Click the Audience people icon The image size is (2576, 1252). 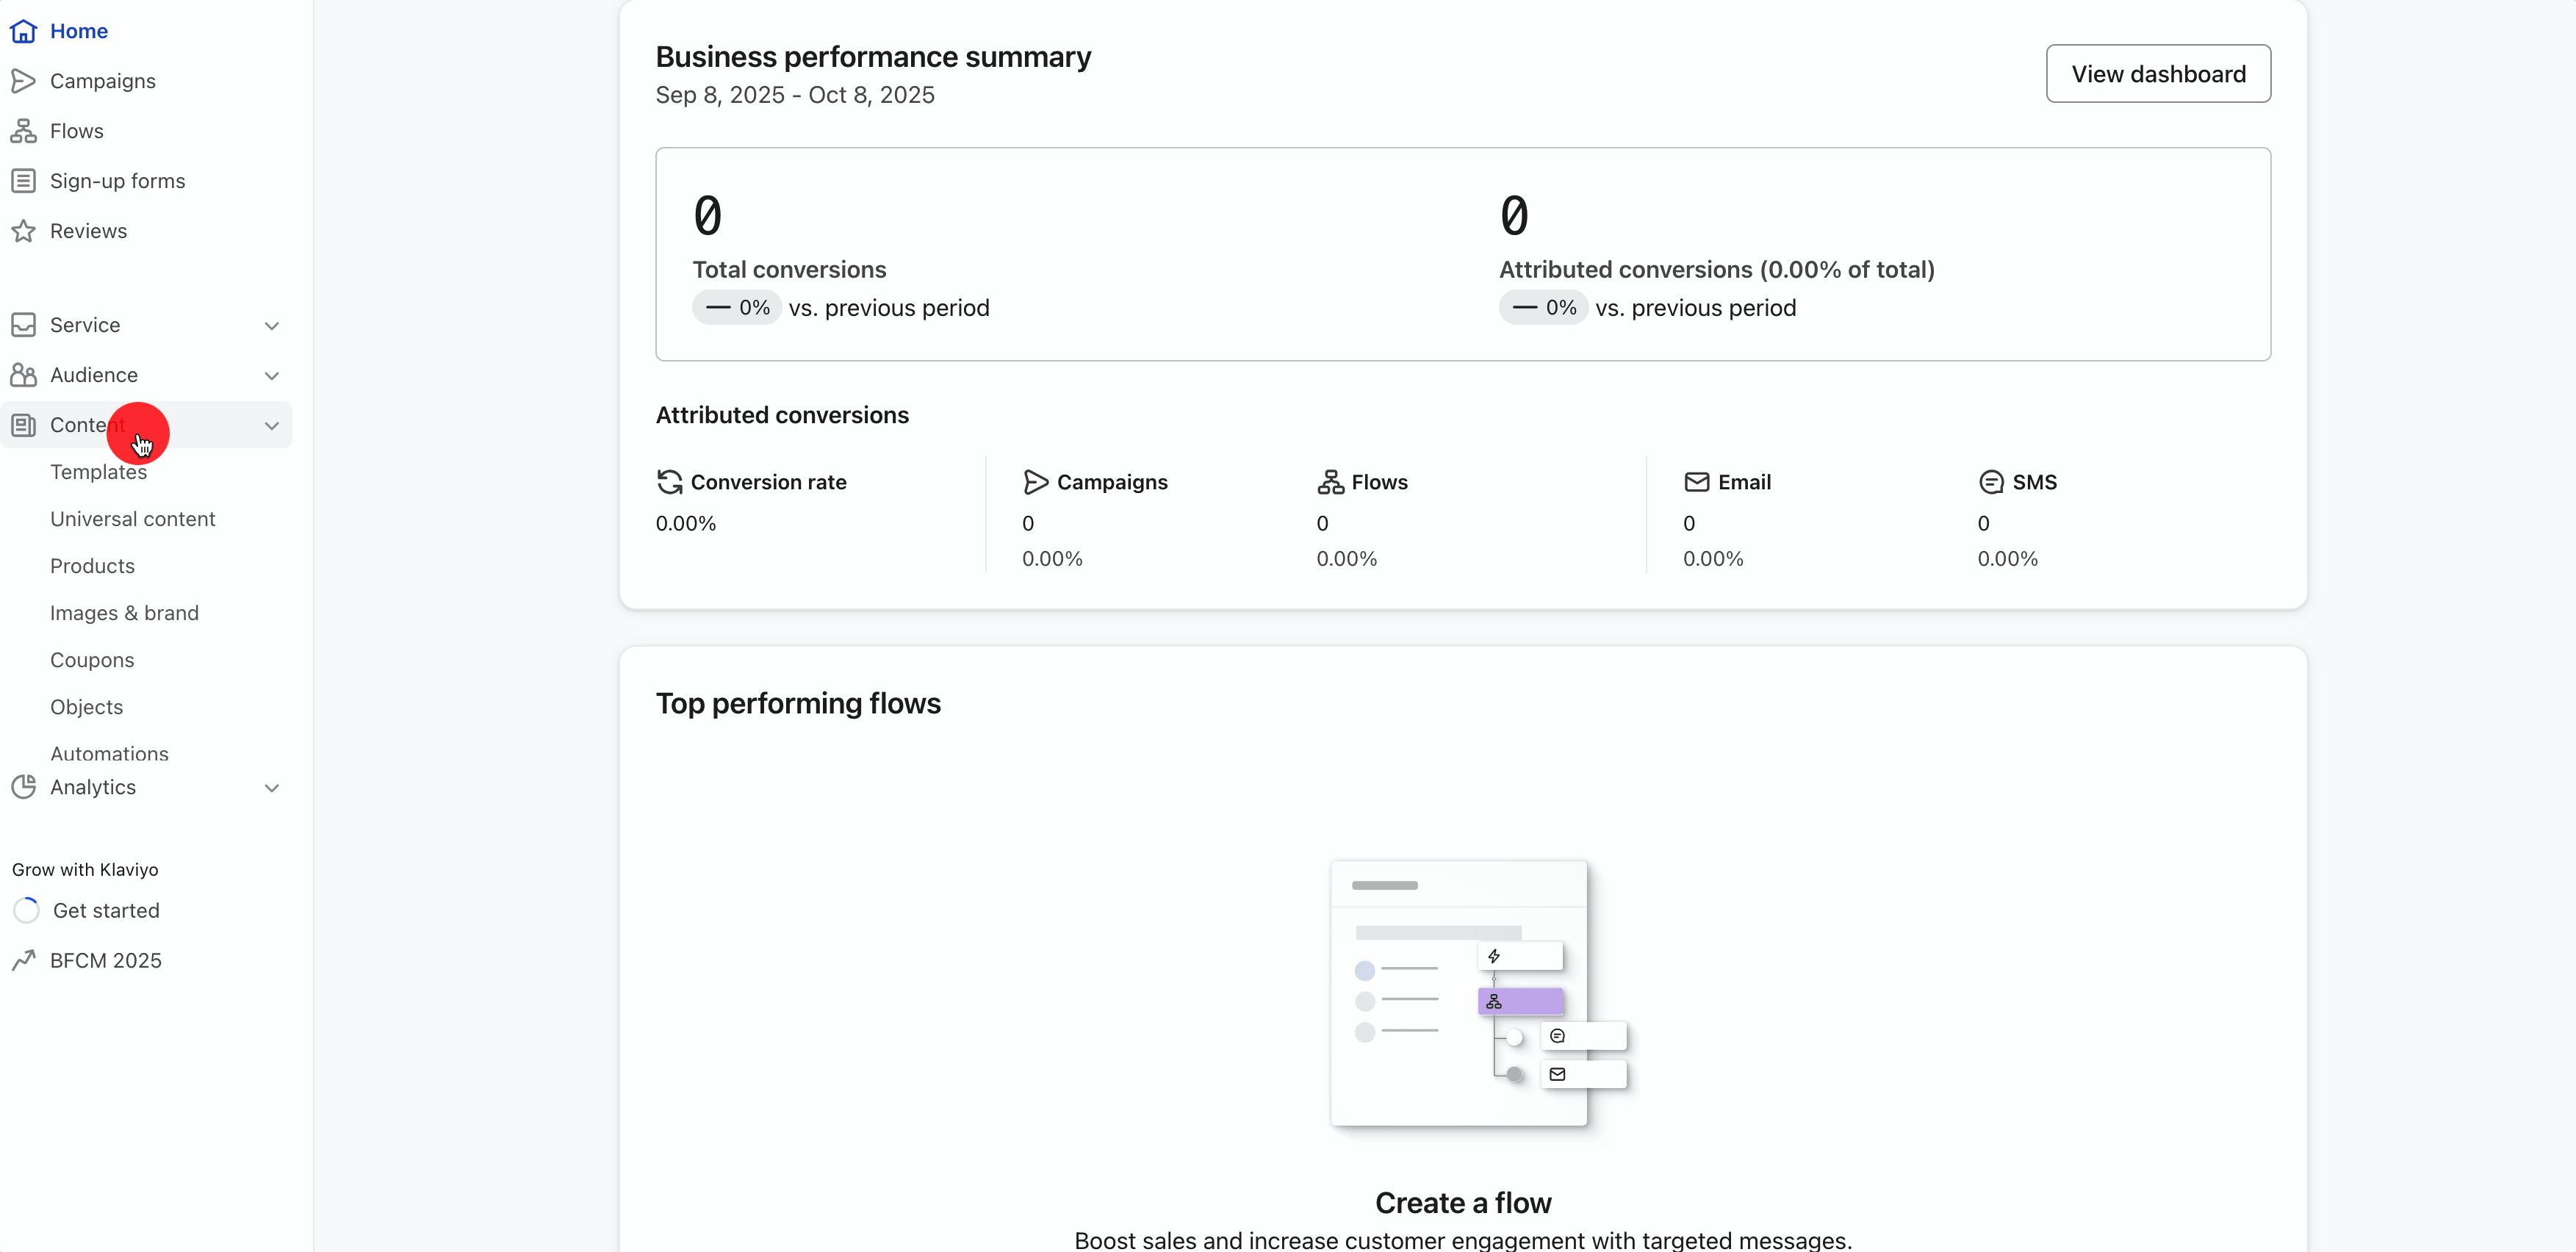[23, 375]
